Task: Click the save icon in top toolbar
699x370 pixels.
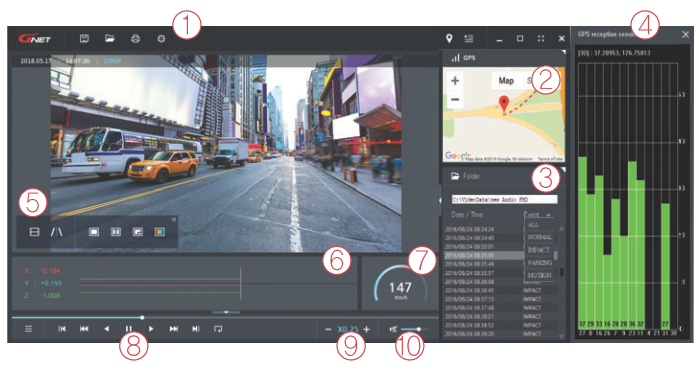Action: coord(84,39)
